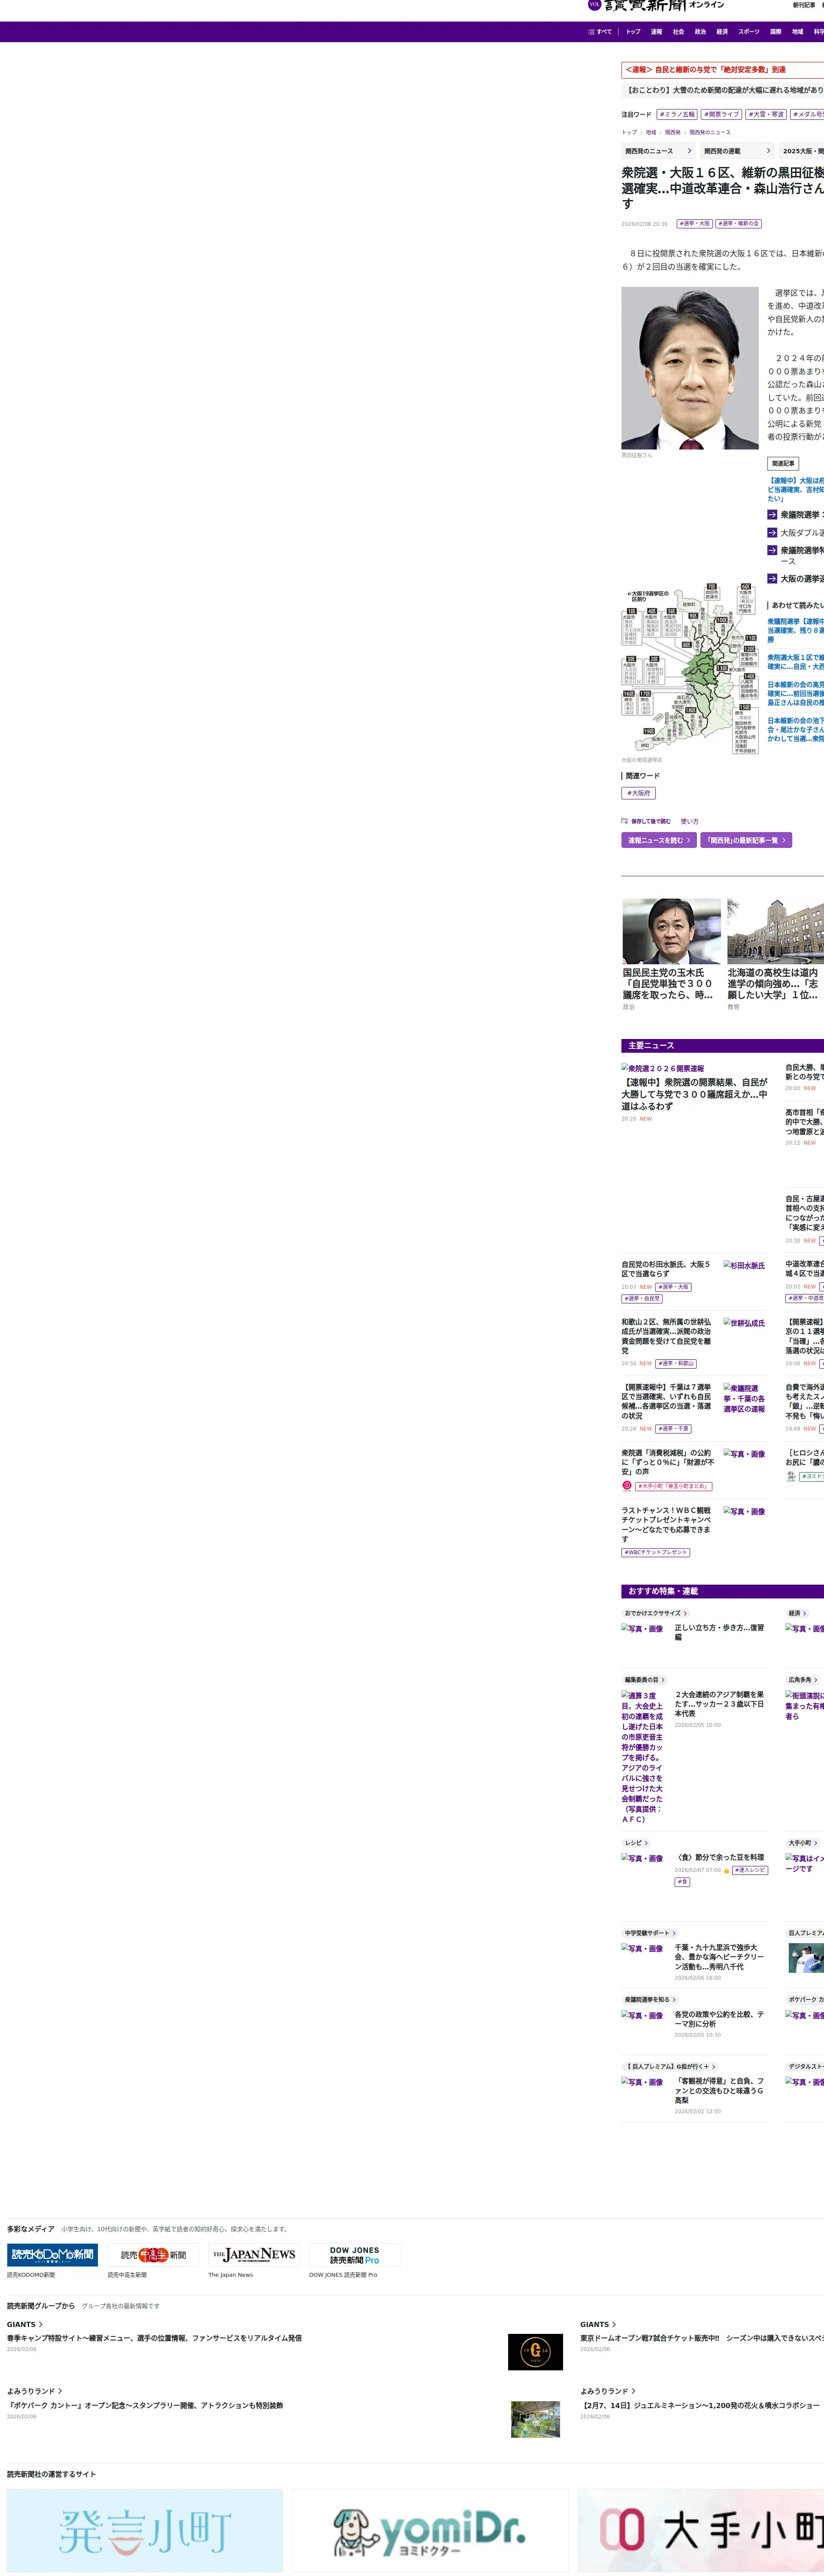Click the #開票ライブ trending tag
Viewport: 824px width, 2576px height.
pyautogui.click(x=721, y=115)
